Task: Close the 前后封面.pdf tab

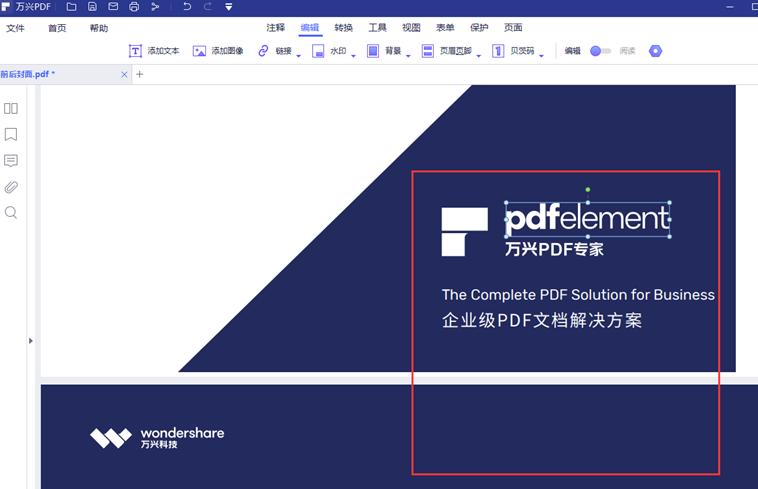Action: (124, 74)
